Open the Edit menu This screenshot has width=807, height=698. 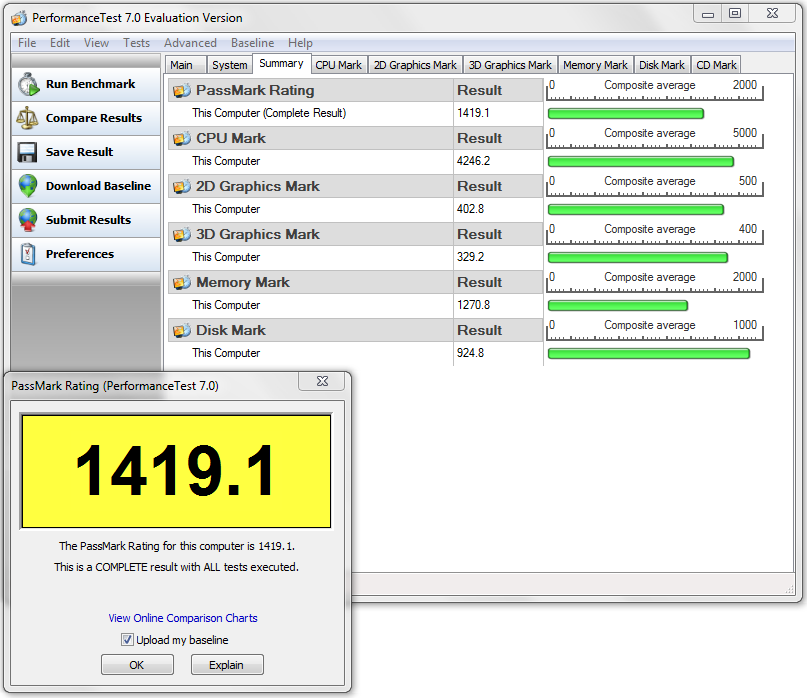coord(60,43)
